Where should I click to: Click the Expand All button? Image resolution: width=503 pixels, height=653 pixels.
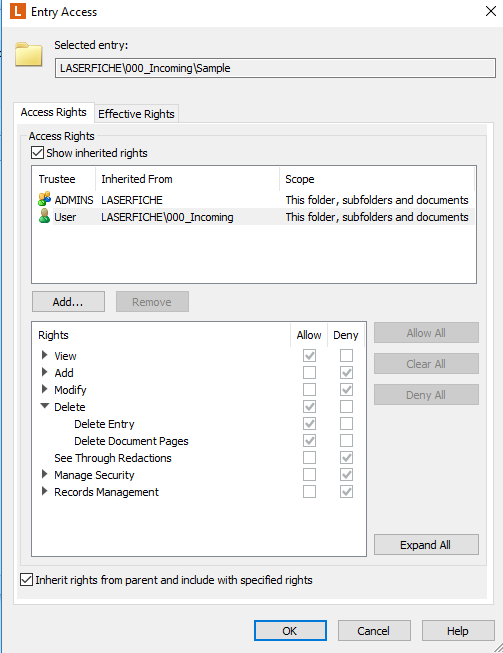(426, 545)
